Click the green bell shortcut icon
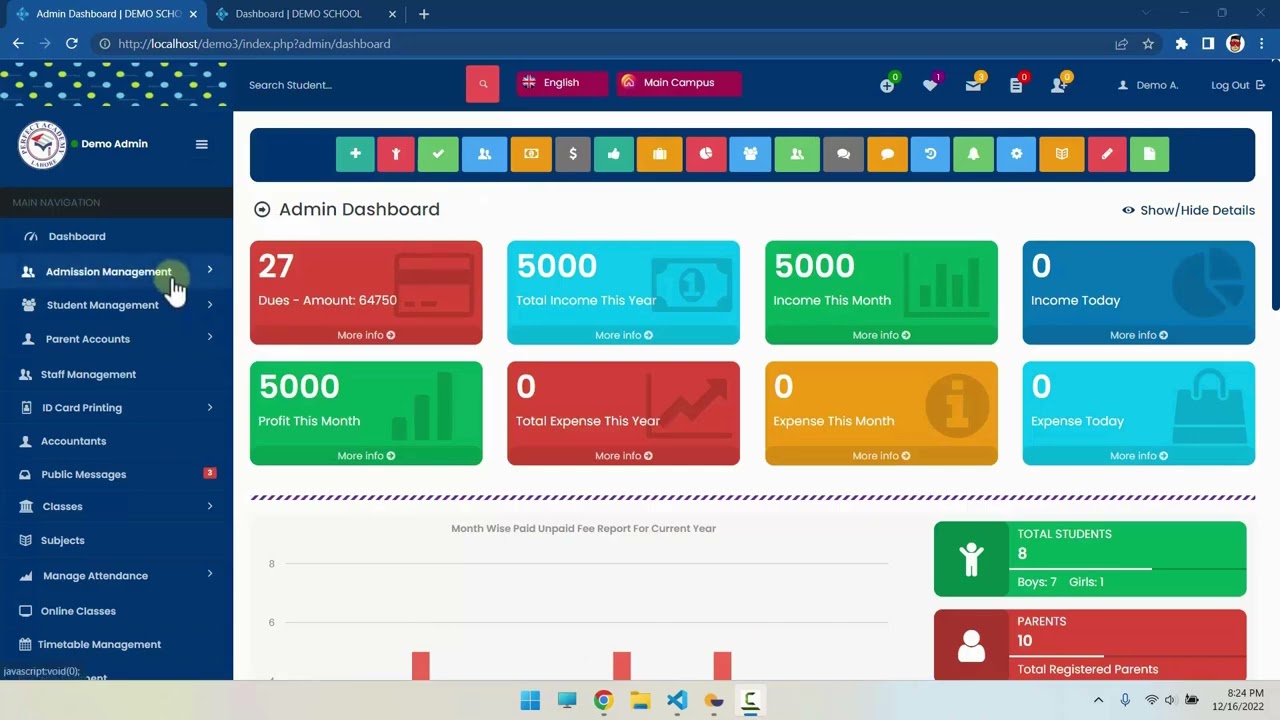 (973, 154)
